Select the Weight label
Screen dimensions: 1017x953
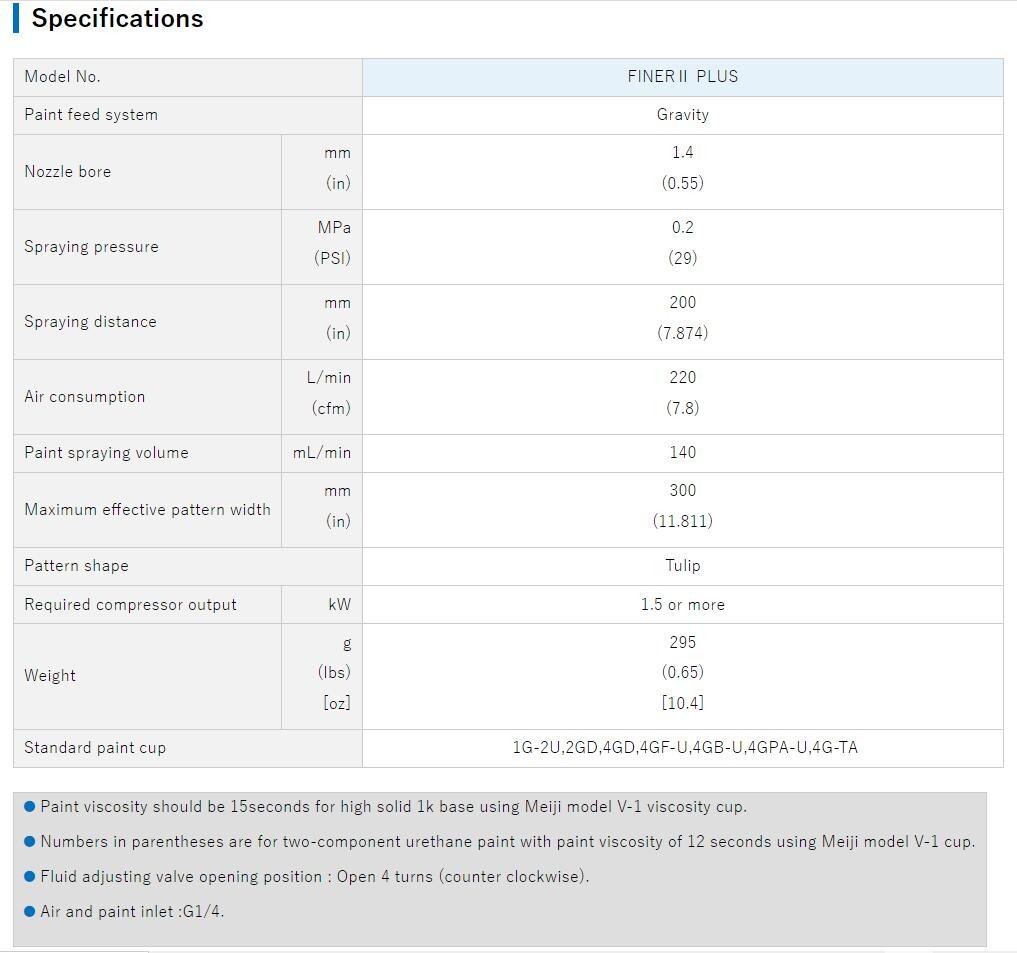pyautogui.click(x=50, y=676)
